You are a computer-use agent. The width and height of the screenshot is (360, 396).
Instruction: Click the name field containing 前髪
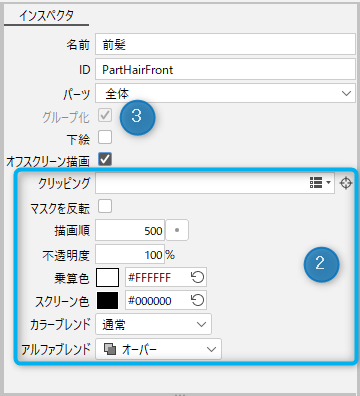coord(225,44)
